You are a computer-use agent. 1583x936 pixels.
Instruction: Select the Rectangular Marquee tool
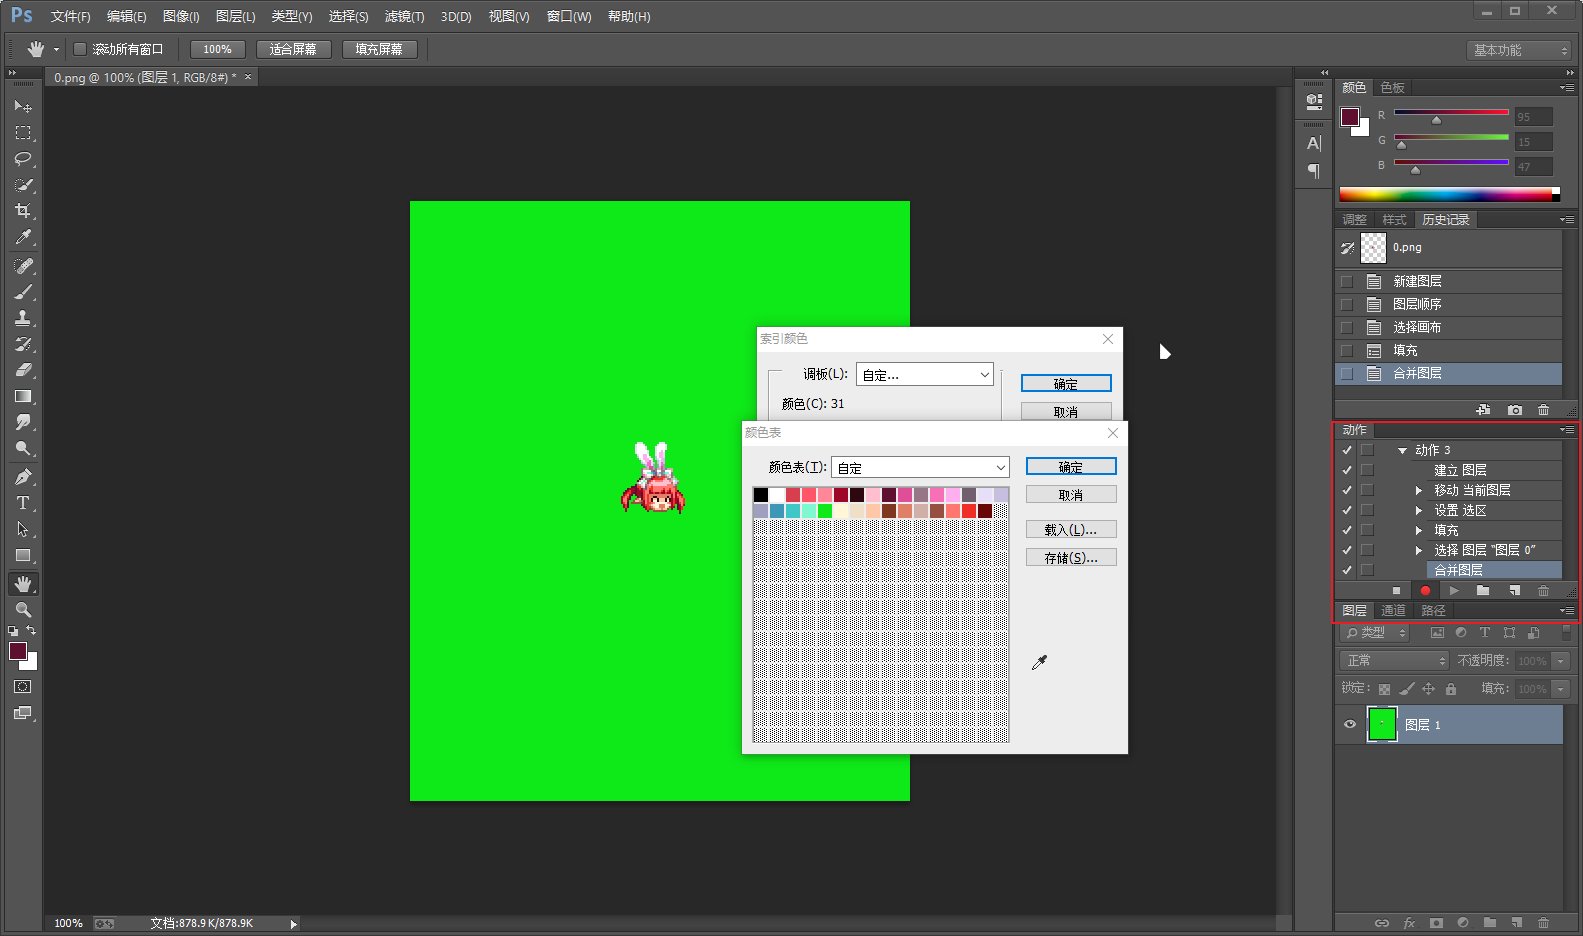point(23,132)
